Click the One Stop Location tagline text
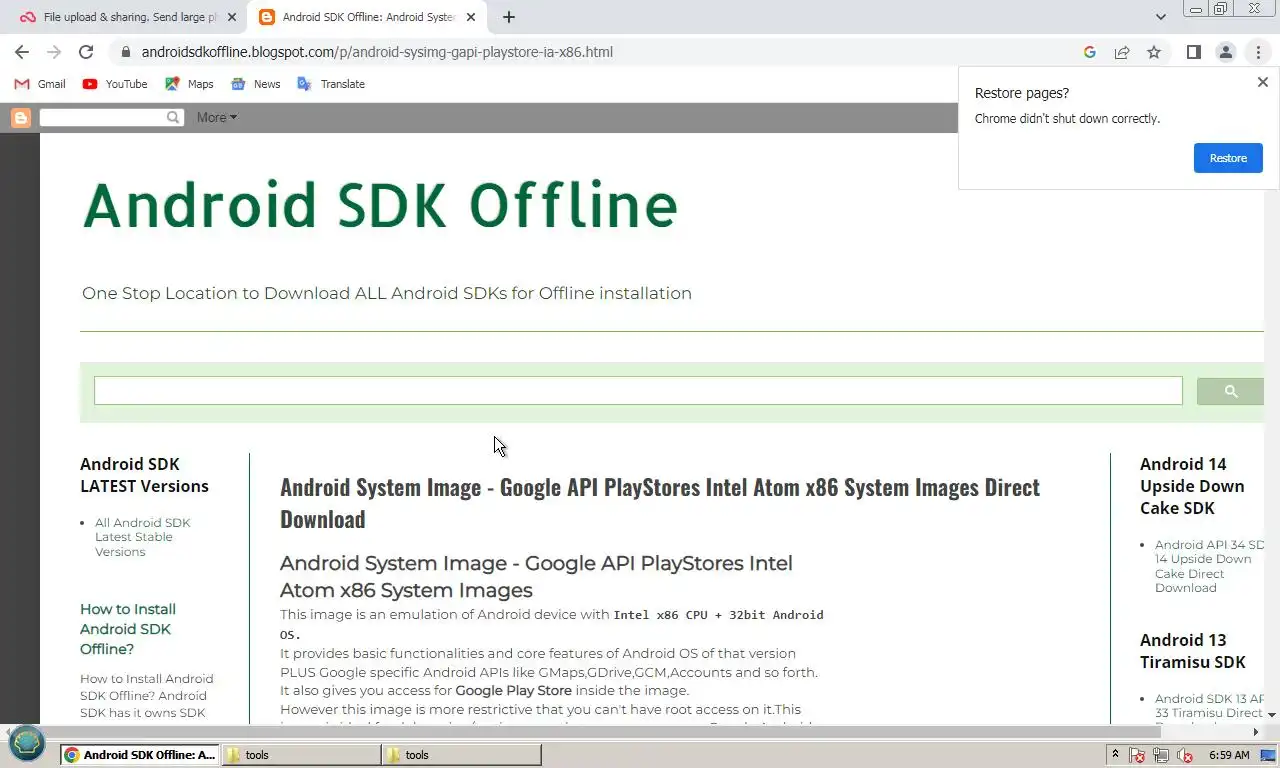 click(x=387, y=293)
